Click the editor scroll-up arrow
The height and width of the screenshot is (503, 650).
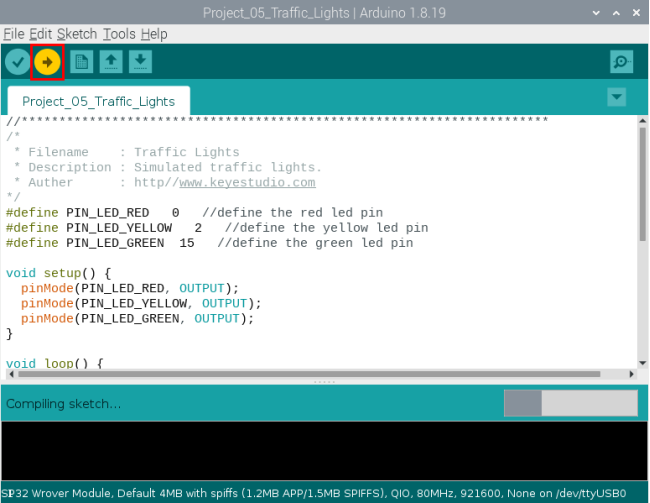click(642, 121)
